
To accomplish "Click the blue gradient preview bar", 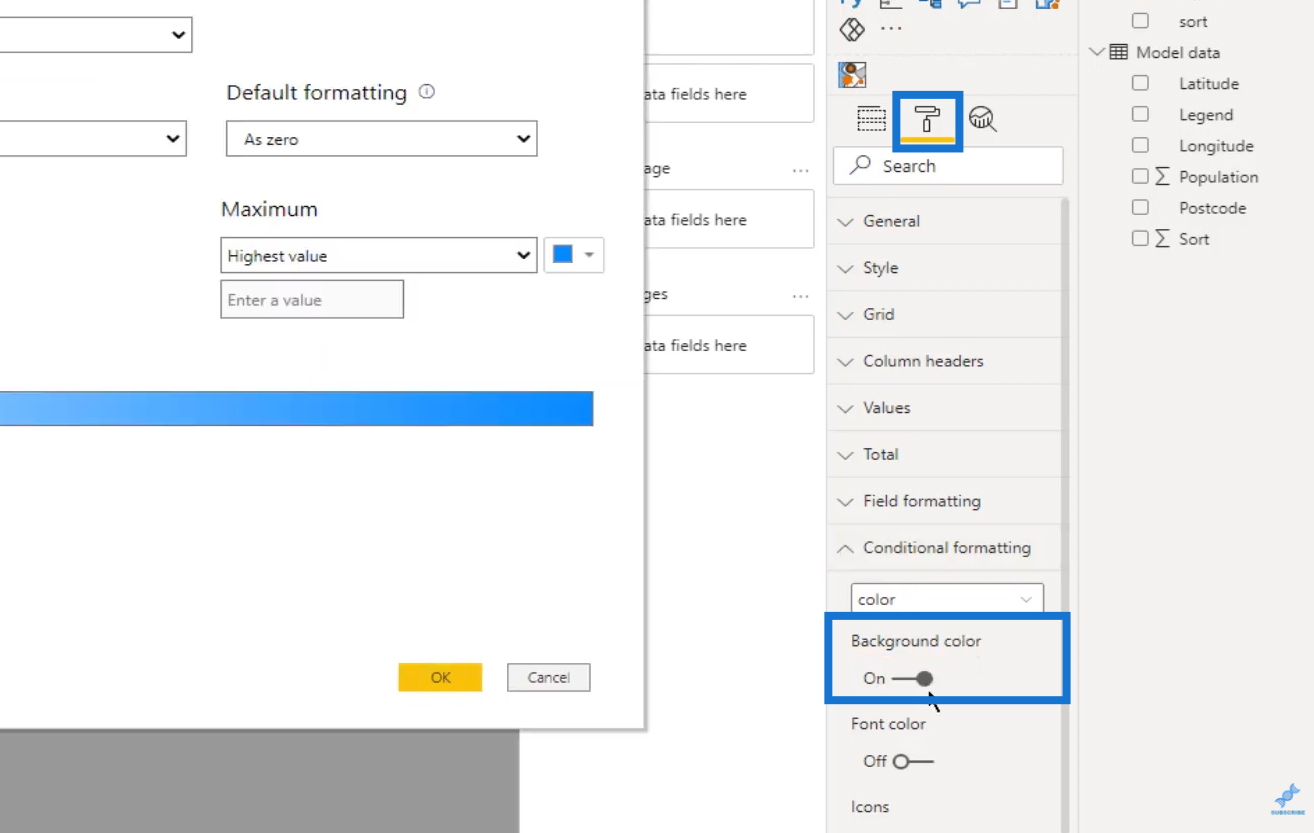I will coord(296,408).
